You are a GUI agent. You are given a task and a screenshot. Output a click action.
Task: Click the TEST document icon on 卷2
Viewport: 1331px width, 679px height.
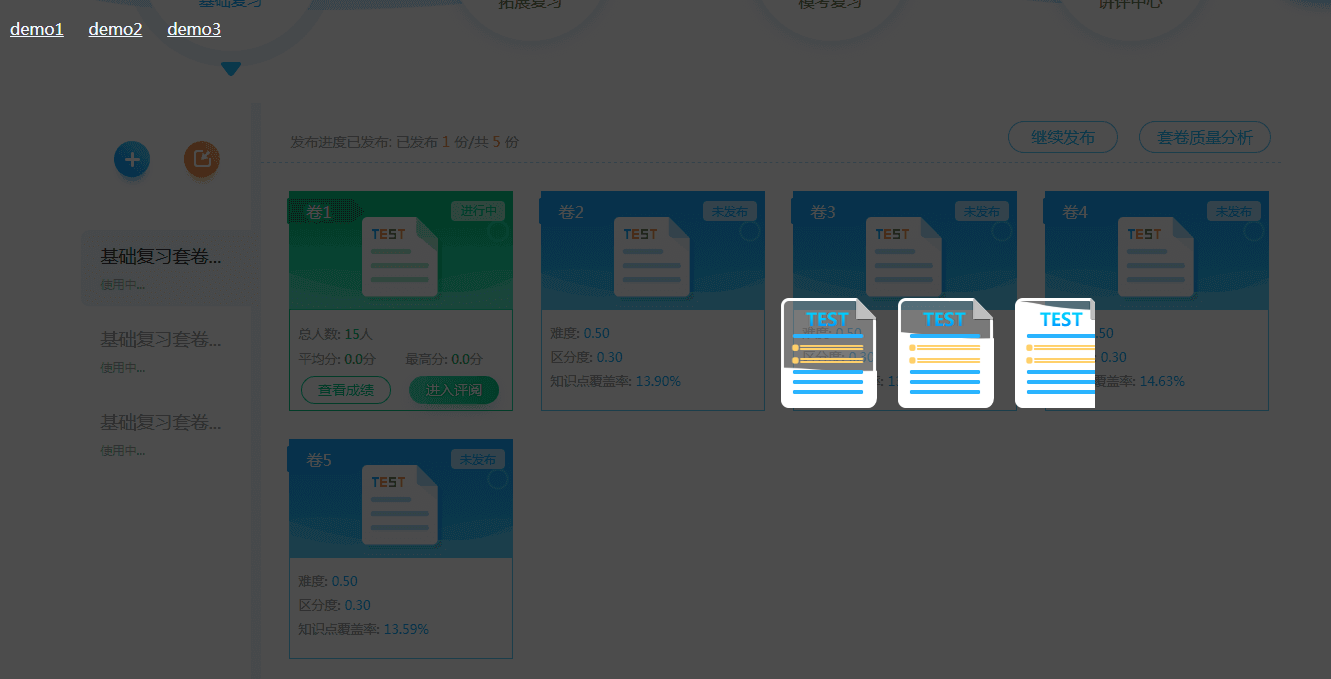click(652, 257)
